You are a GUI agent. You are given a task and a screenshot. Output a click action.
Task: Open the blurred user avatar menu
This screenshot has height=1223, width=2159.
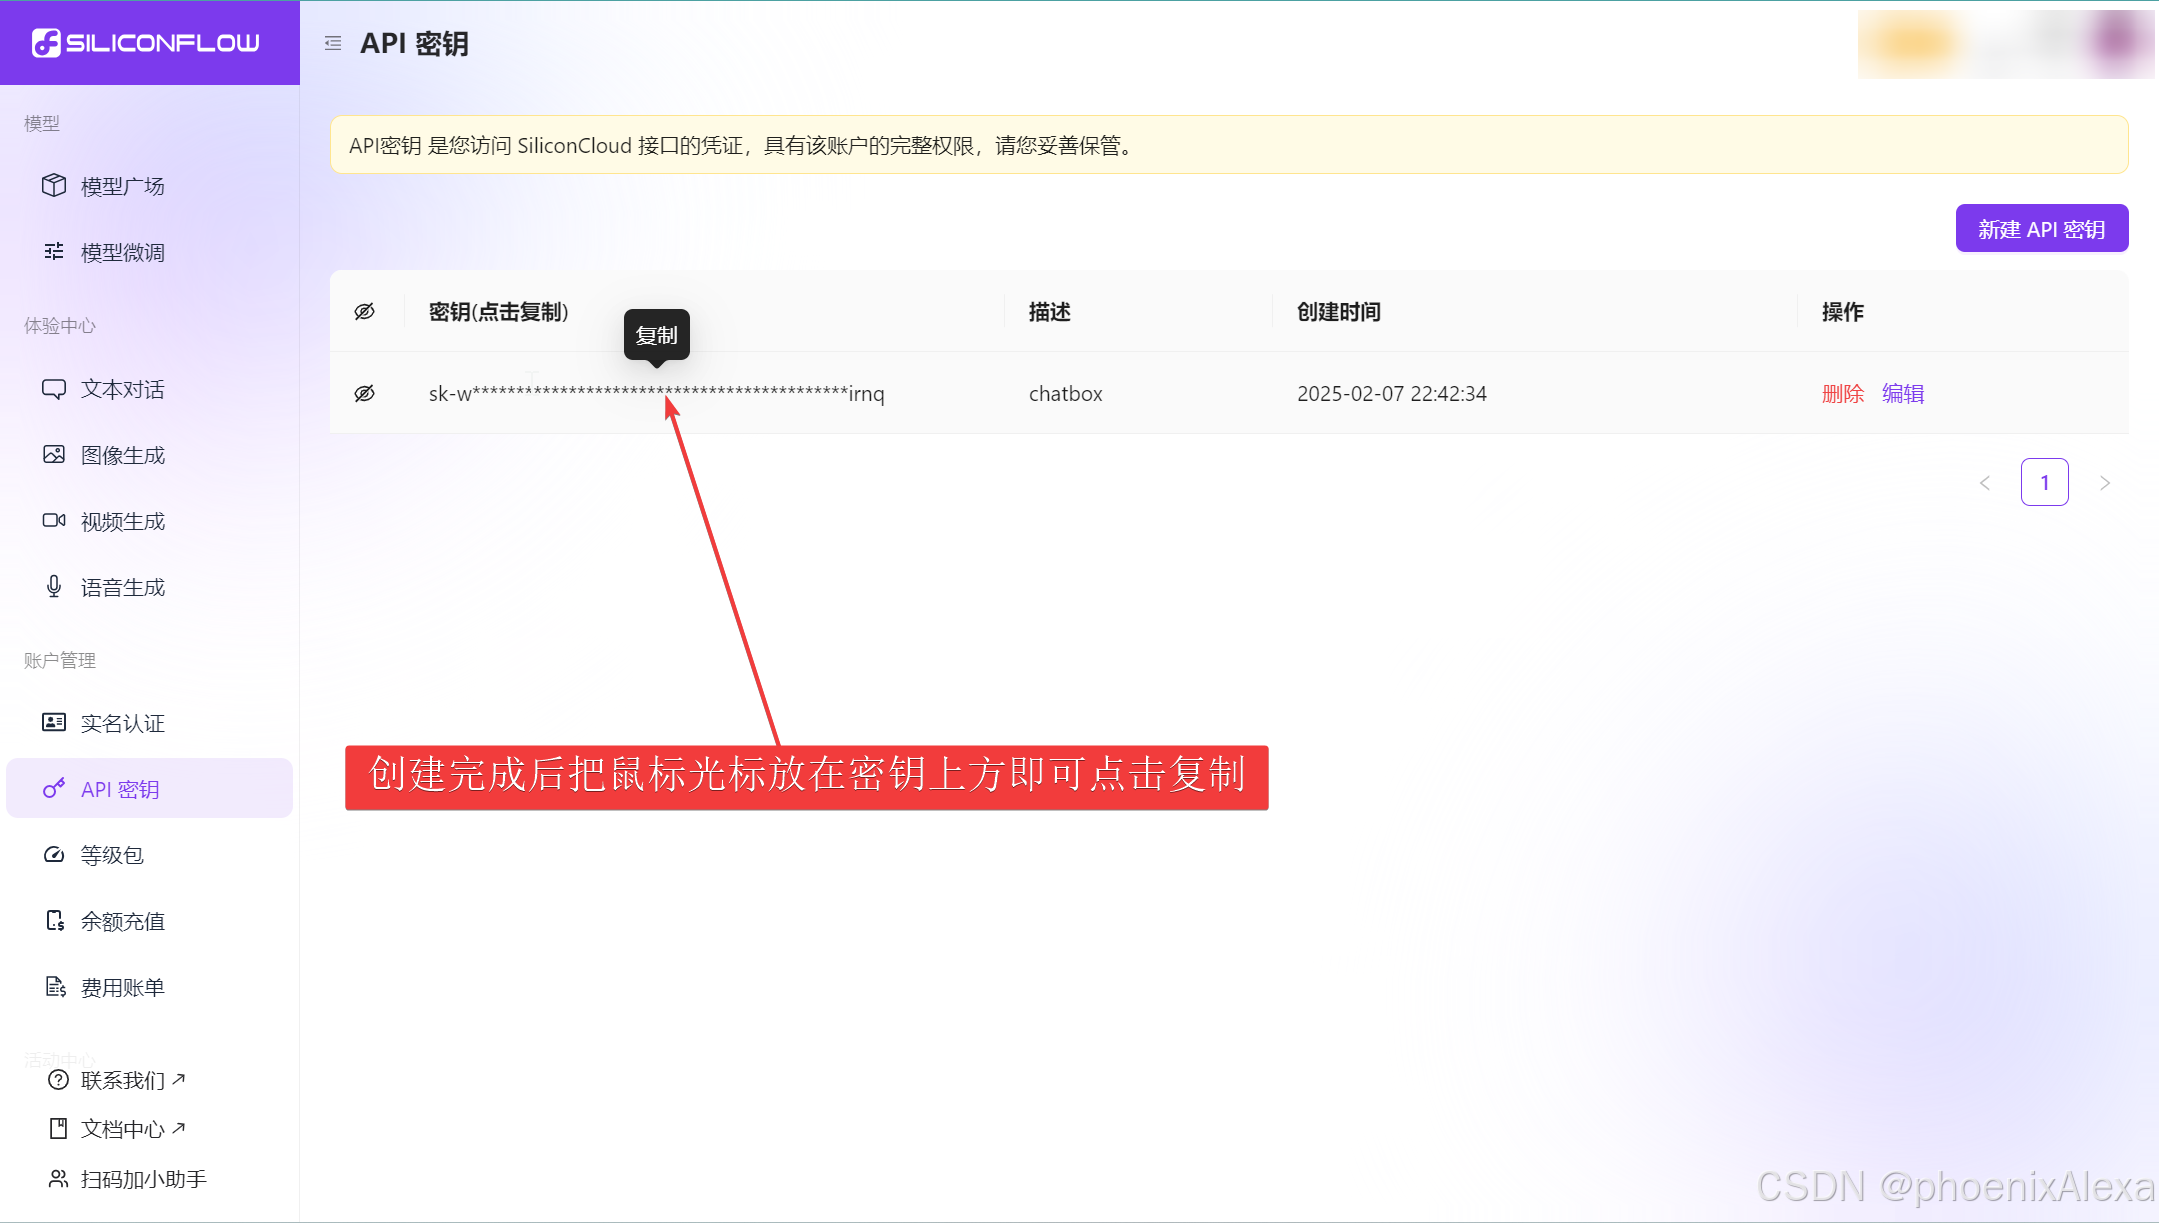tap(2115, 43)
